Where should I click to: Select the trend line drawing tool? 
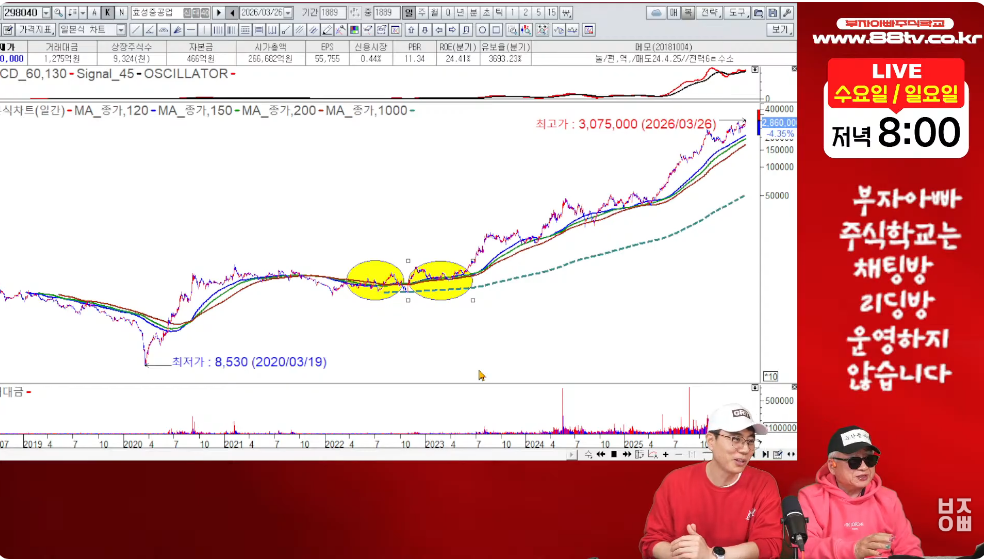136,30
